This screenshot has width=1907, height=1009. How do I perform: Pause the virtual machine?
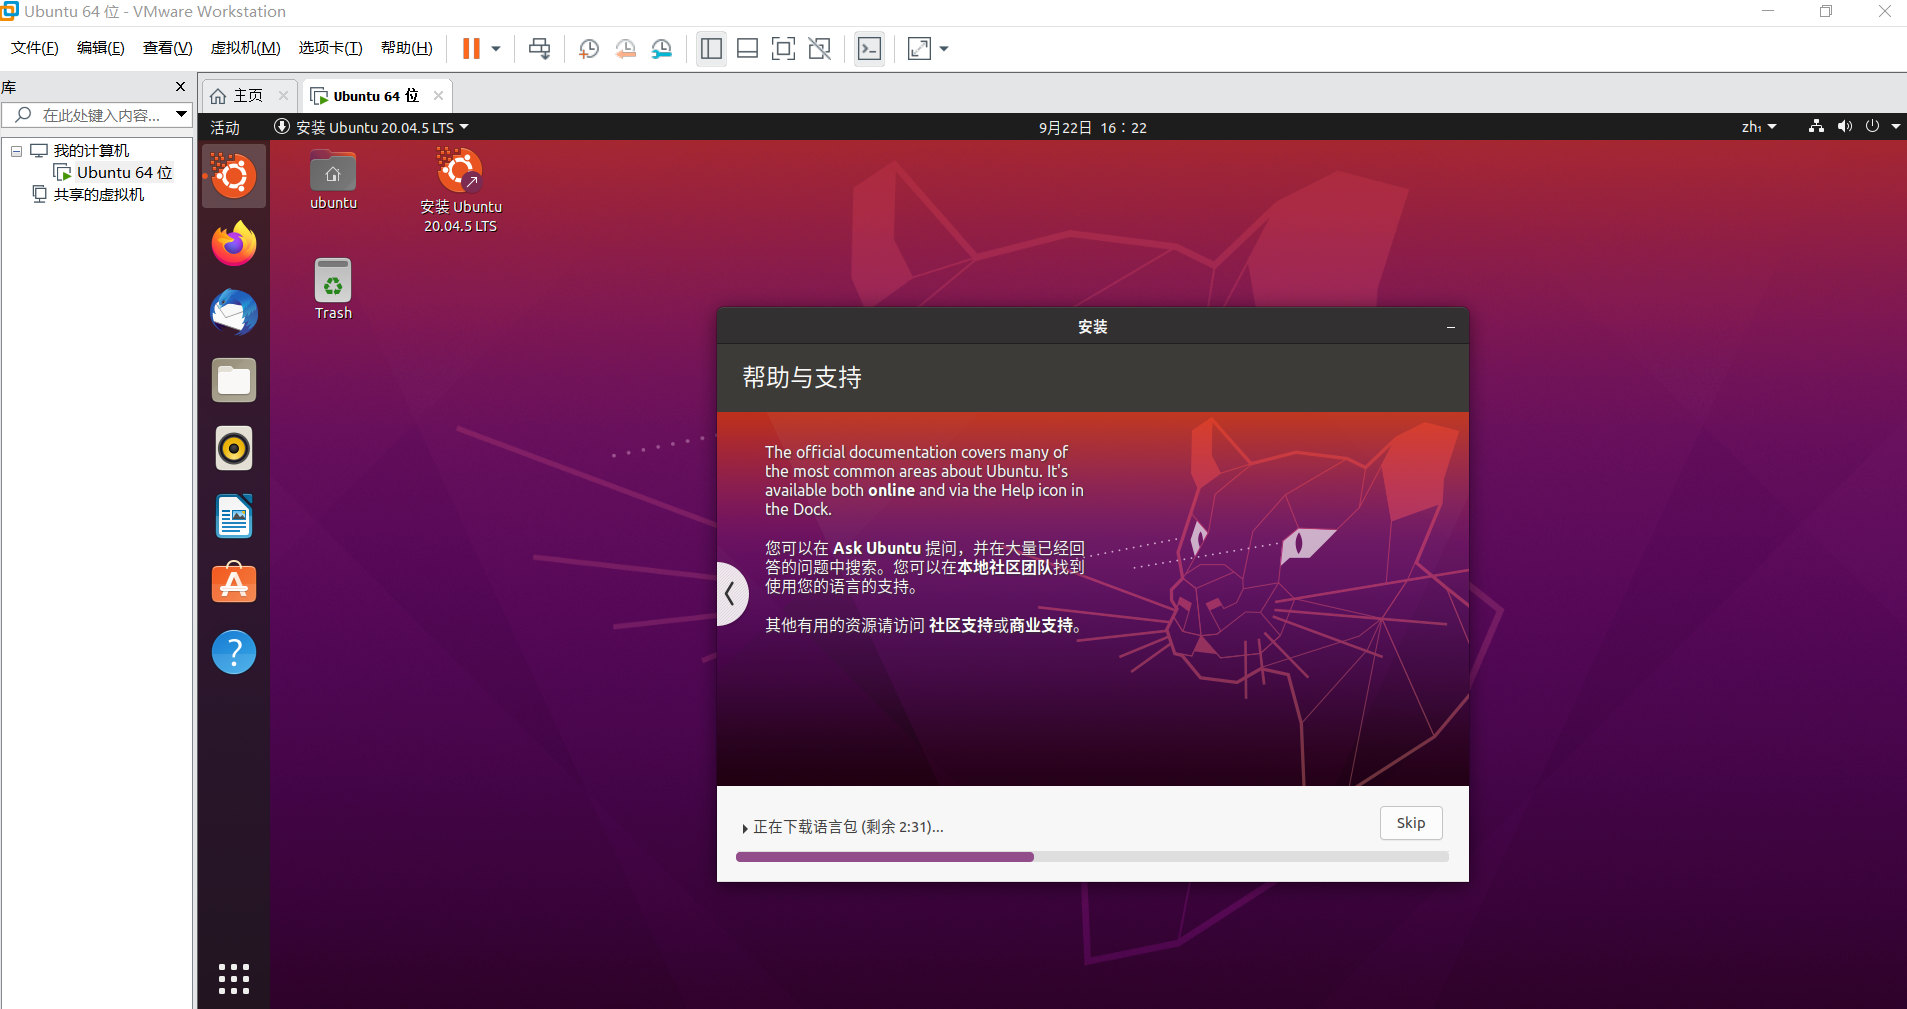471,49
